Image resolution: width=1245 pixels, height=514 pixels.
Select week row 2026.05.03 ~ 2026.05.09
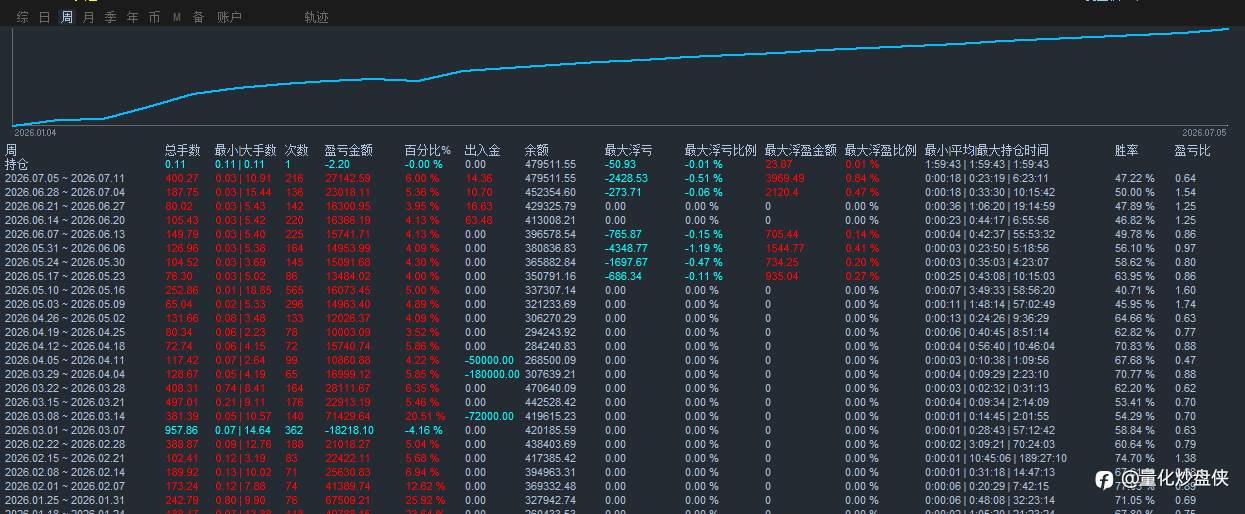click(65, 304)
